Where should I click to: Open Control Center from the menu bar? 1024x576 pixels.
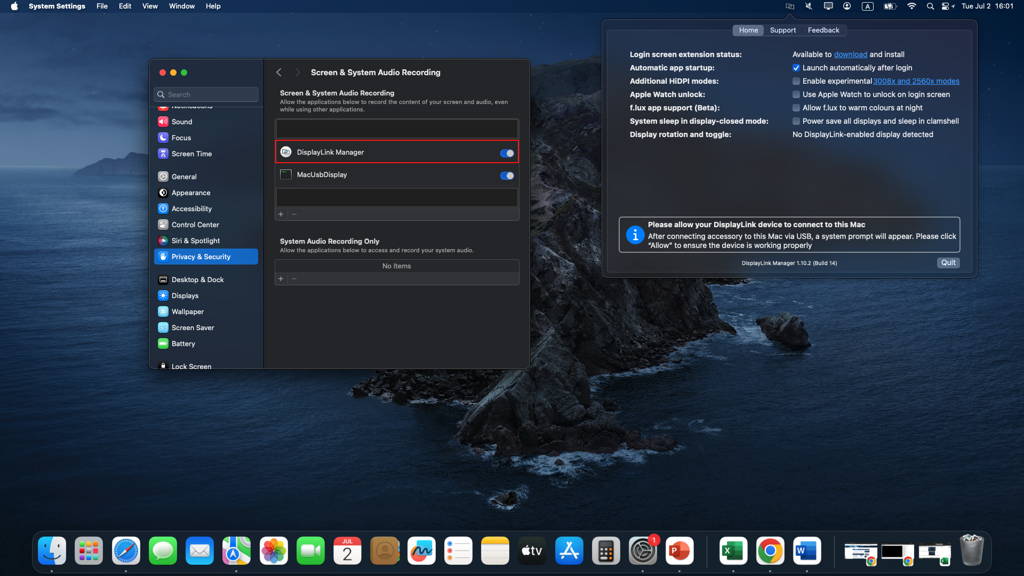point(946,6)
